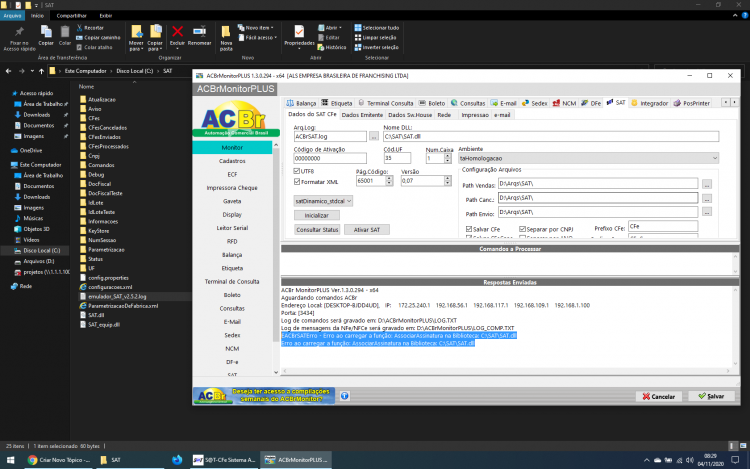Screen dimensions: 750x469
Task: Click the Renomear icon in Explorer ribbon
Action: pyautogui.click(x=199, y=32)
